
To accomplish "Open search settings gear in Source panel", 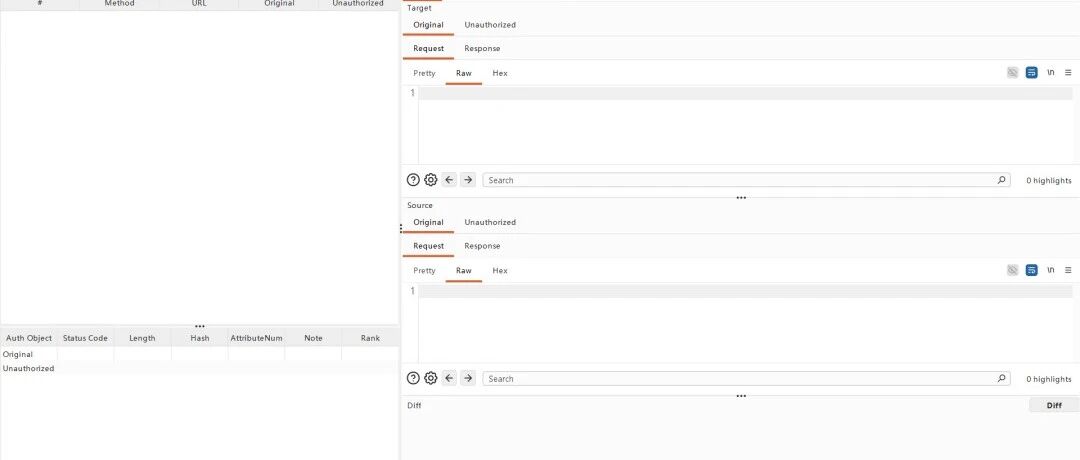I will [x=430, y=378].
